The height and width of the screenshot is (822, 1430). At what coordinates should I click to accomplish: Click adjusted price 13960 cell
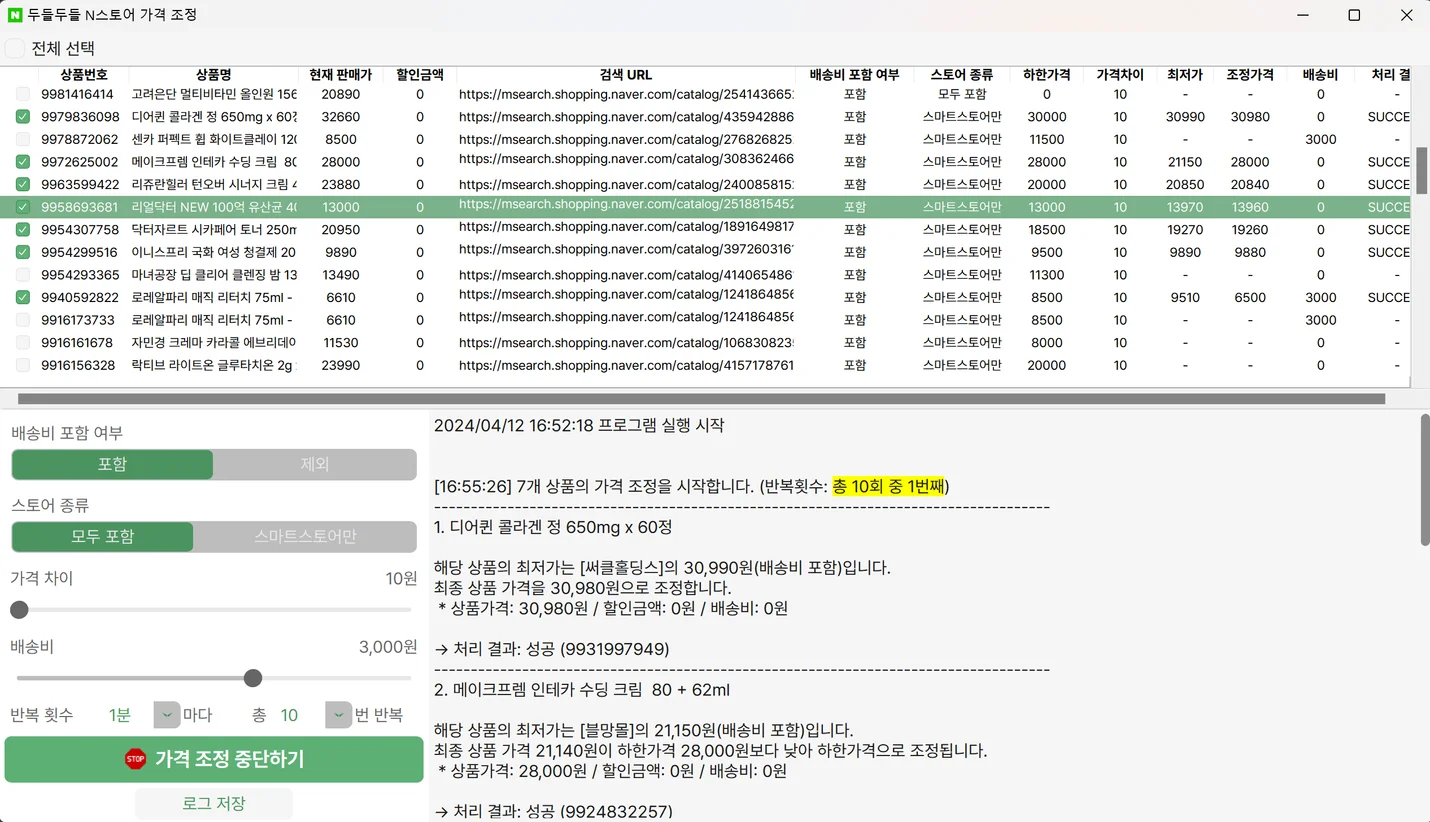(x=1250, y=207)
